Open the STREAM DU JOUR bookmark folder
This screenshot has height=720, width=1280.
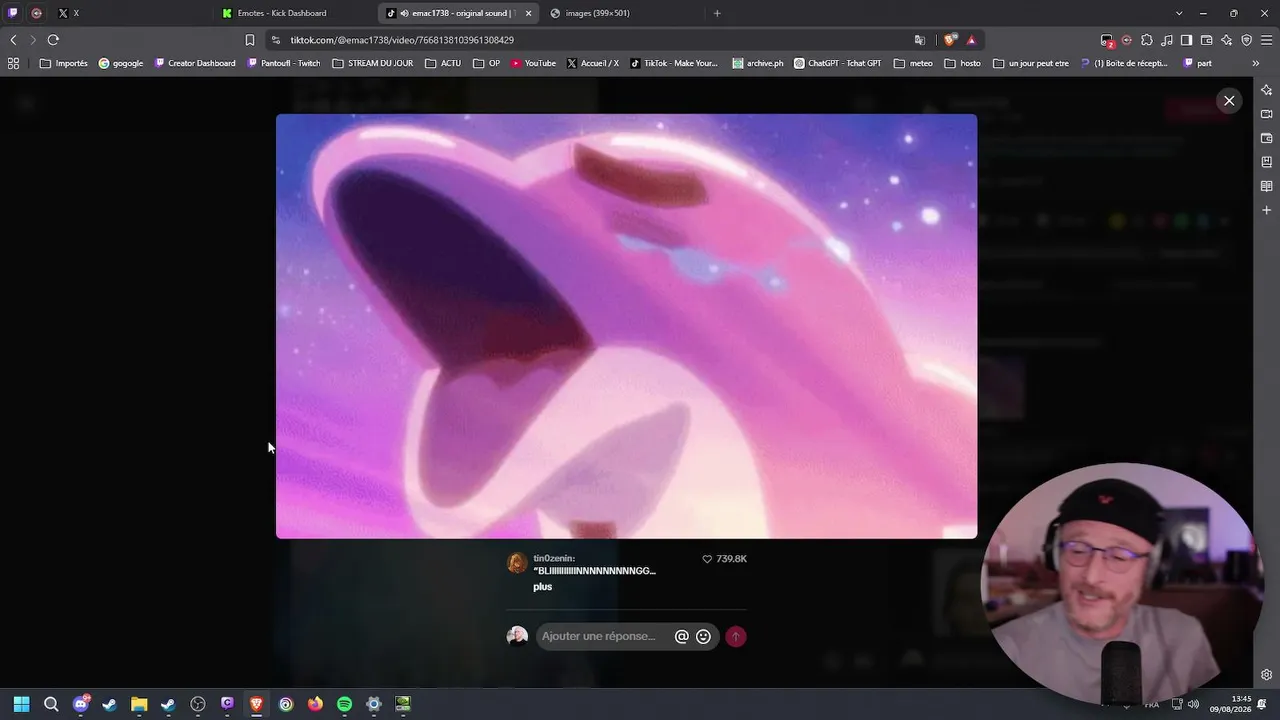click(x=372, y=63)
